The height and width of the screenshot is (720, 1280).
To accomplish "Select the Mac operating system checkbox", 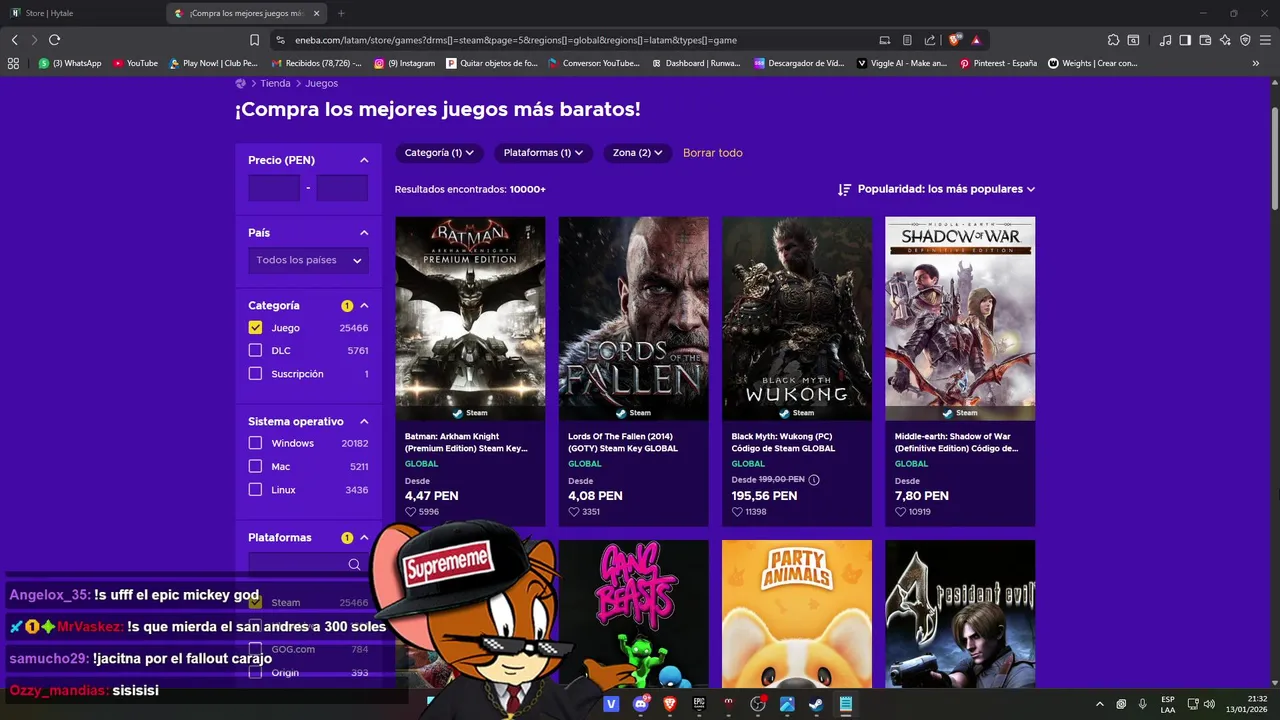I will (255, 466).
